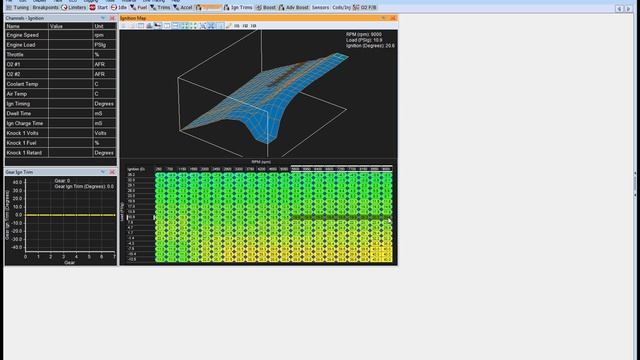Click the highlighted RPM header cells in ignition table
Viewport: 640px width, 360px height.
click(x=341, y=169)
